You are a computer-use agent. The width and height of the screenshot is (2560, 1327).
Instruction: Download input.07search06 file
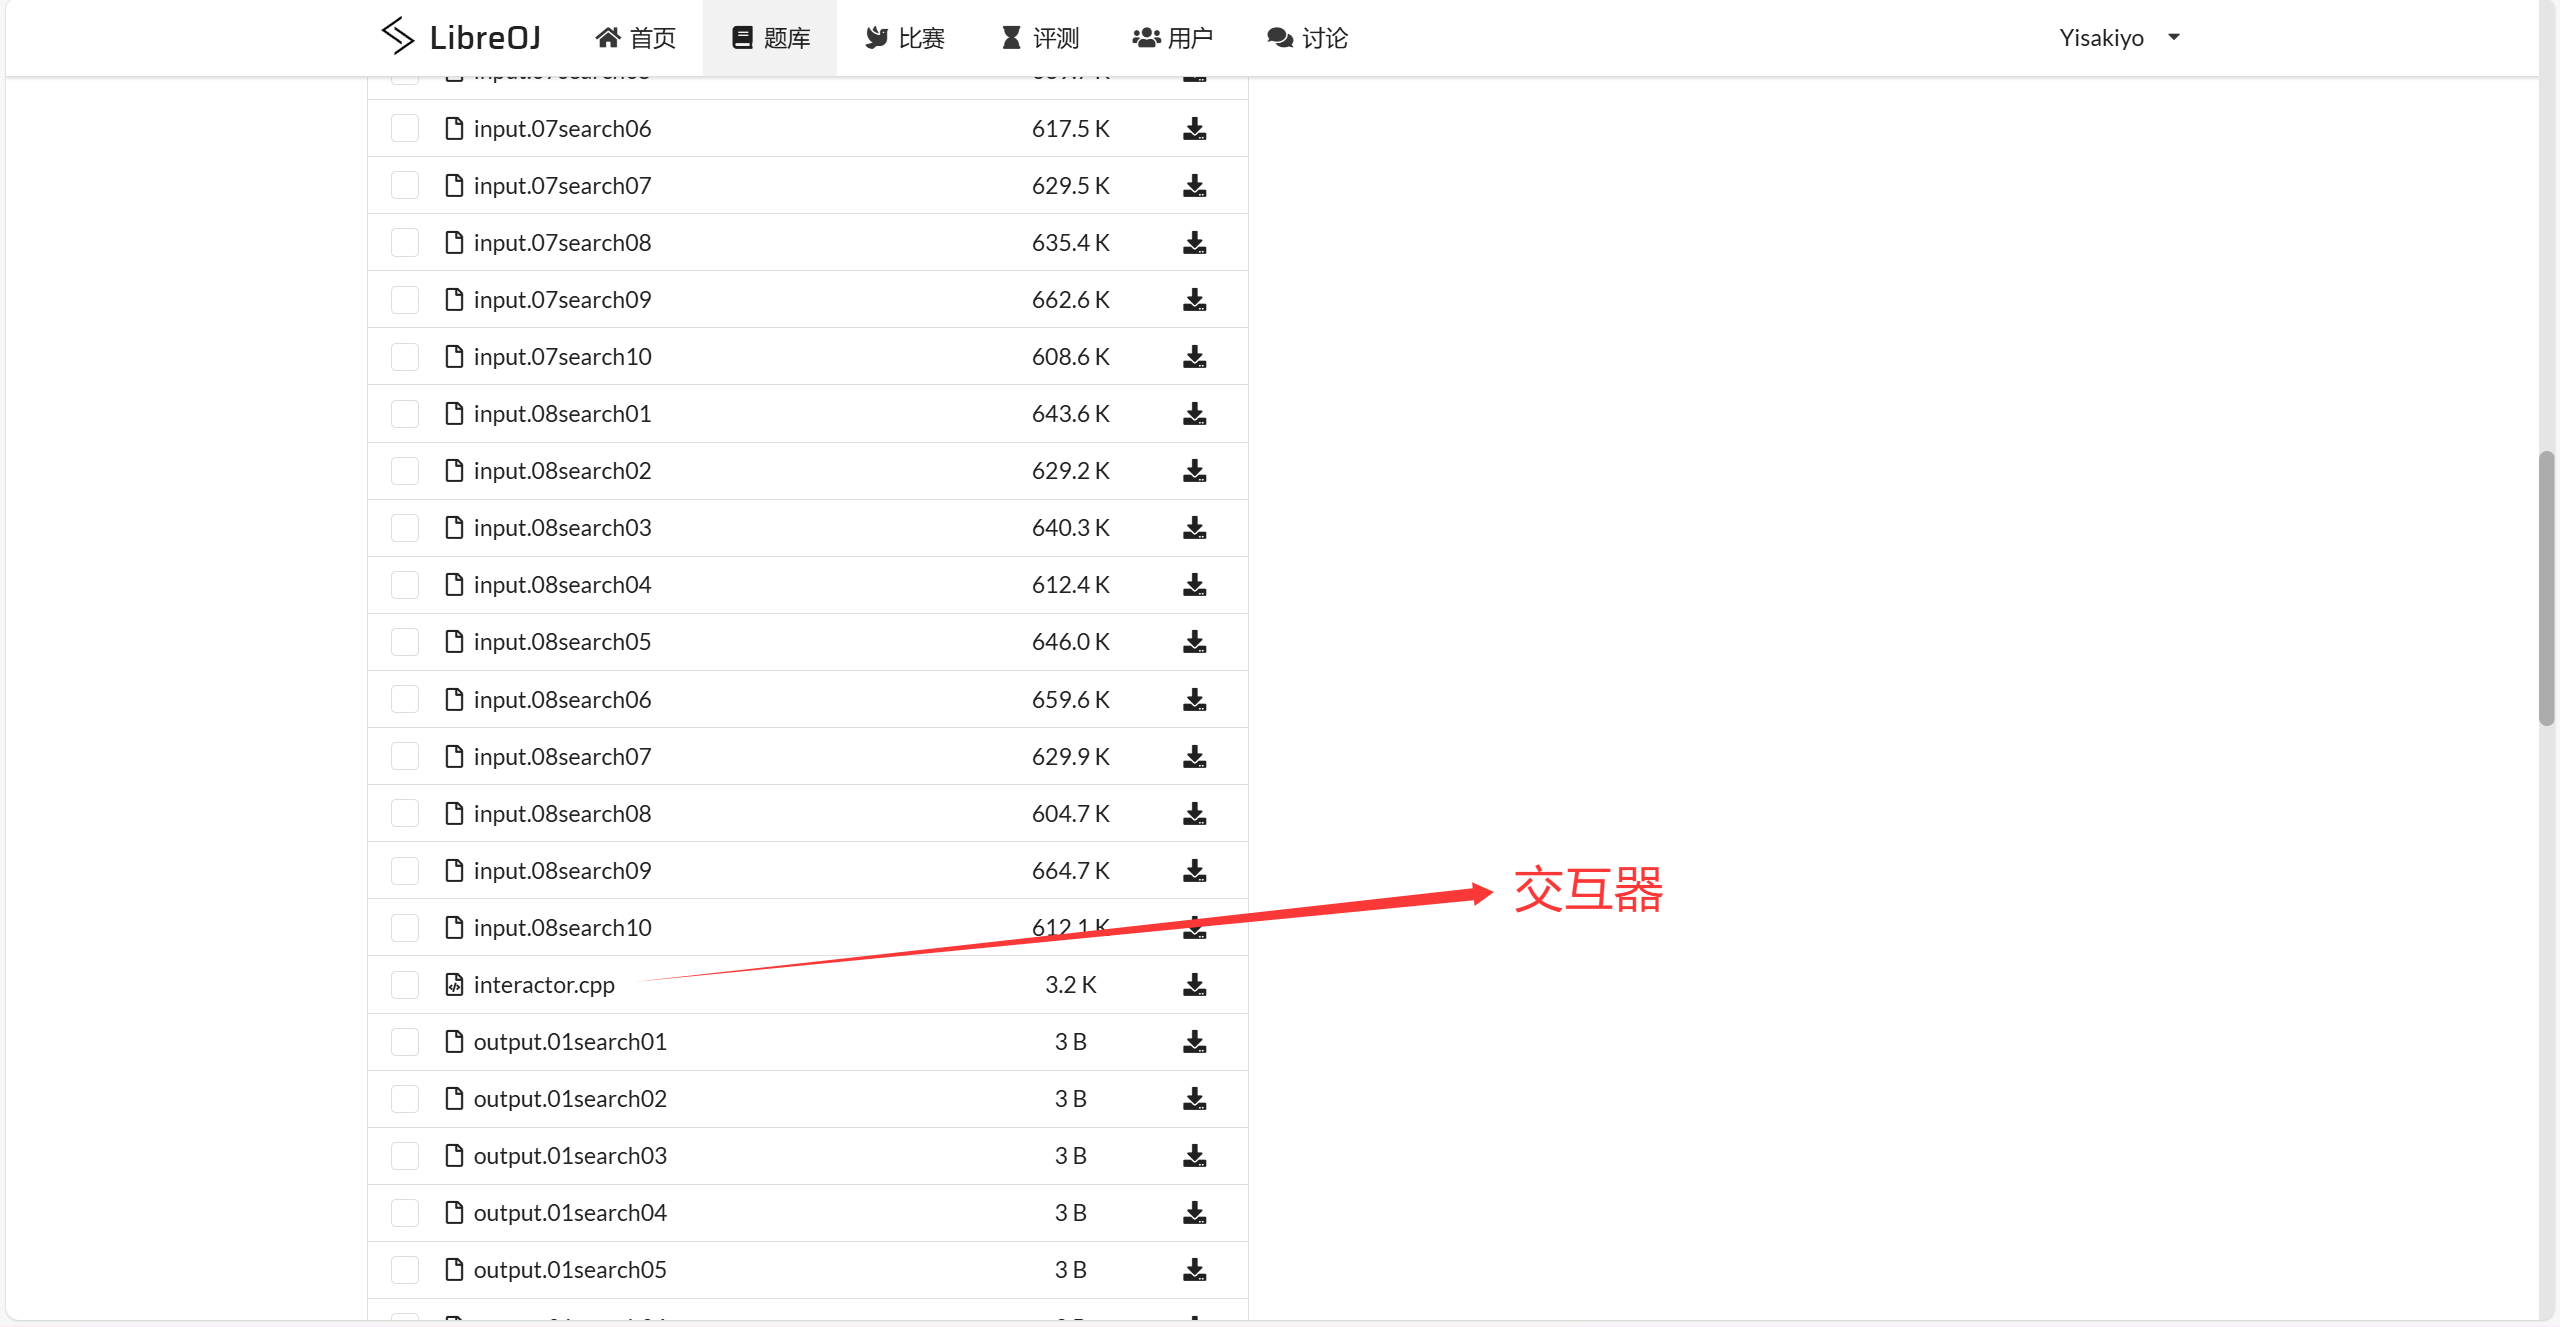[x=1194, y=129]
